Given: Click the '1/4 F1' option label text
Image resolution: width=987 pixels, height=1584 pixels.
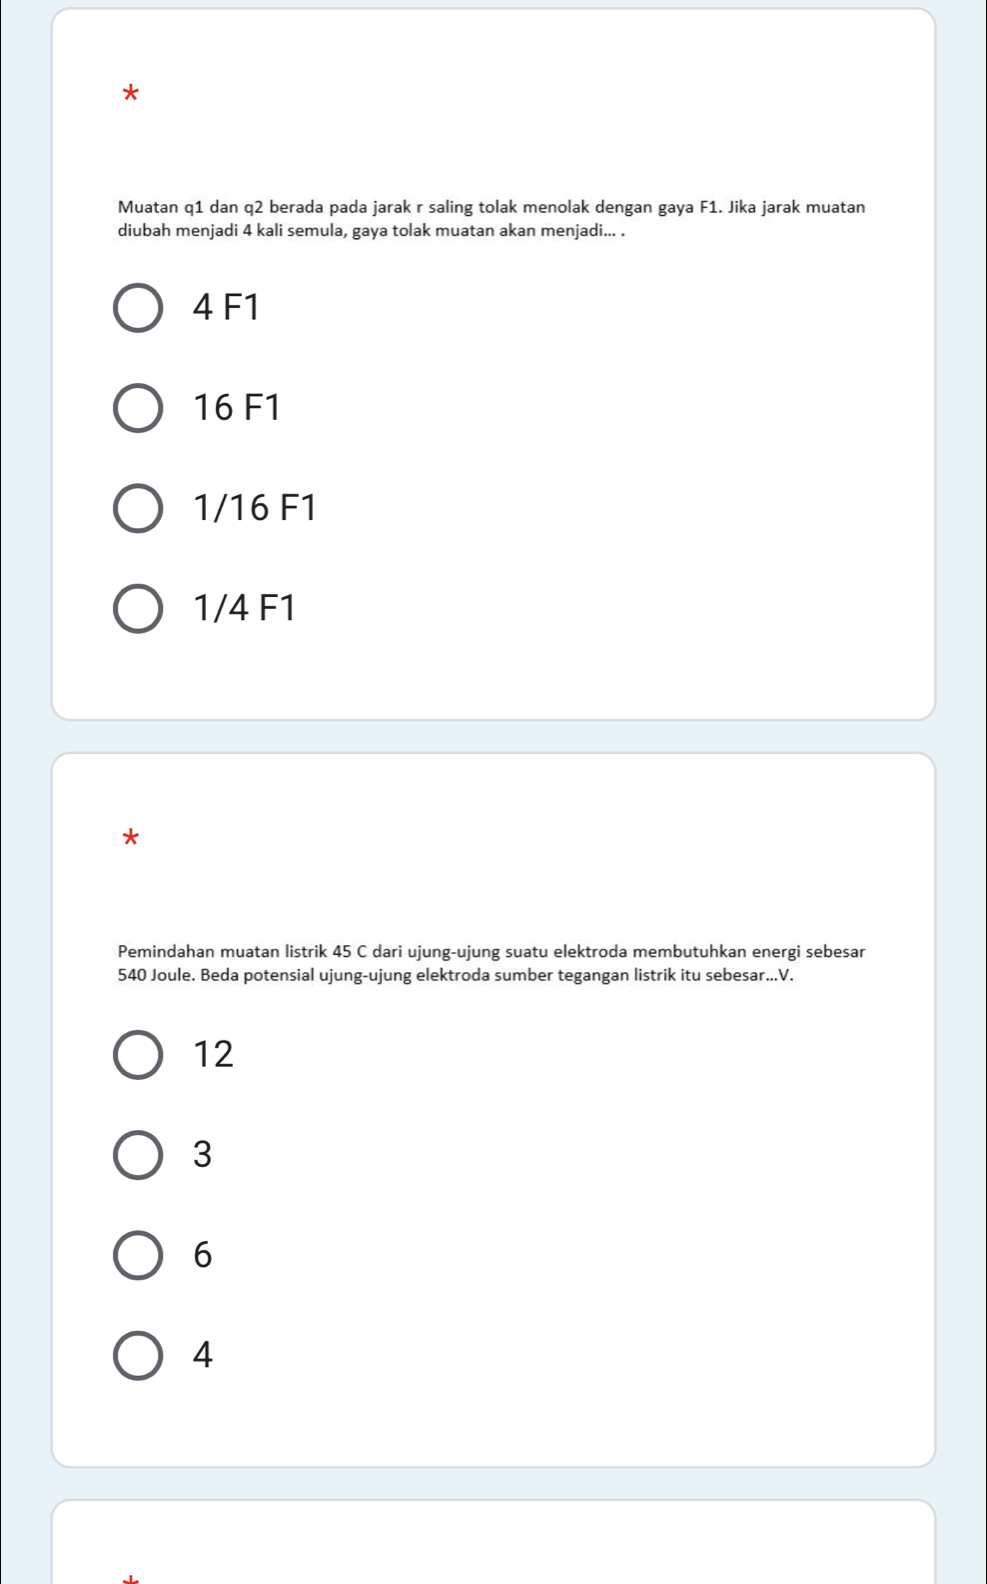Looking at the screenshot, I should coord(245,608).
